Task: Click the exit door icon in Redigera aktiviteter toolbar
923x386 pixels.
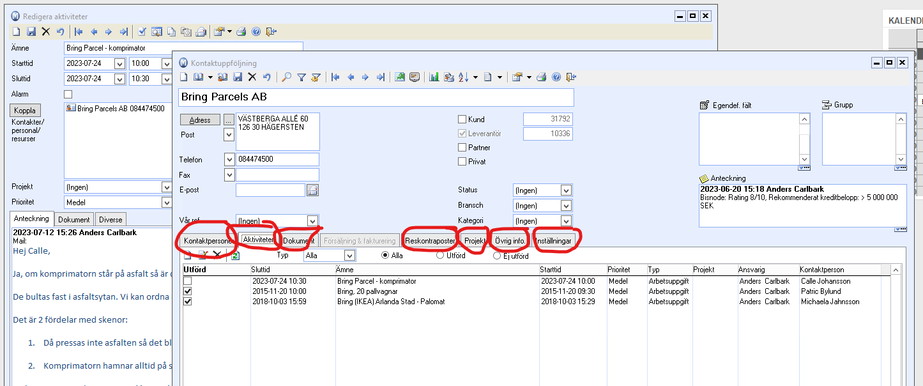Action: 271,32
